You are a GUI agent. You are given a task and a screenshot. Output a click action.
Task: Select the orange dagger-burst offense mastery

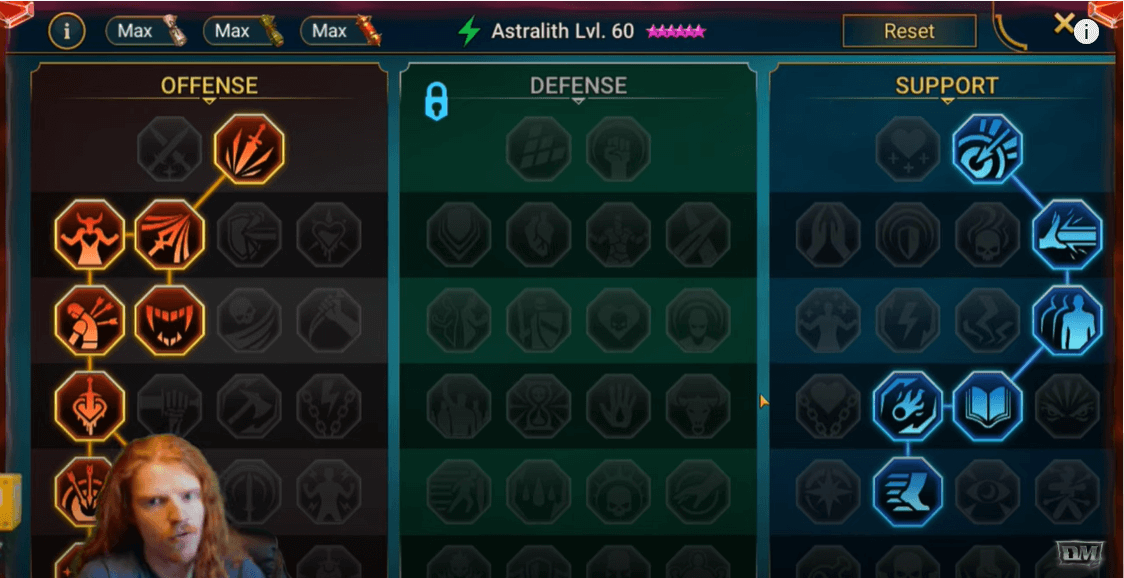(249, 149)
